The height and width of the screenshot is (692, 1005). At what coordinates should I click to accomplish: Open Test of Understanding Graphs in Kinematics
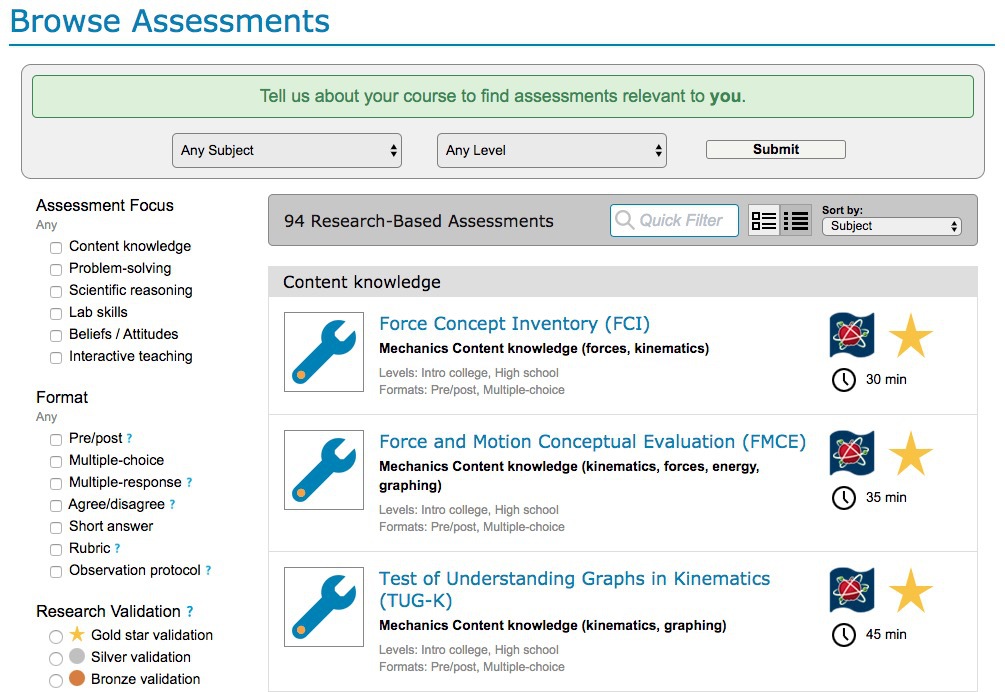(574, 589)
